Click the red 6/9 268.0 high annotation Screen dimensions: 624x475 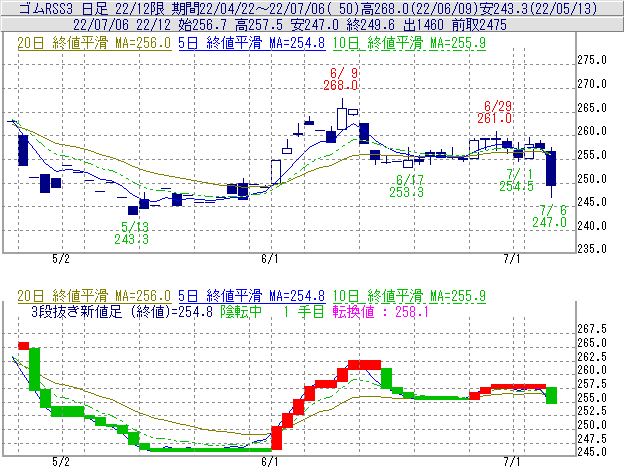pyautogui.click(x=341, y=79)
